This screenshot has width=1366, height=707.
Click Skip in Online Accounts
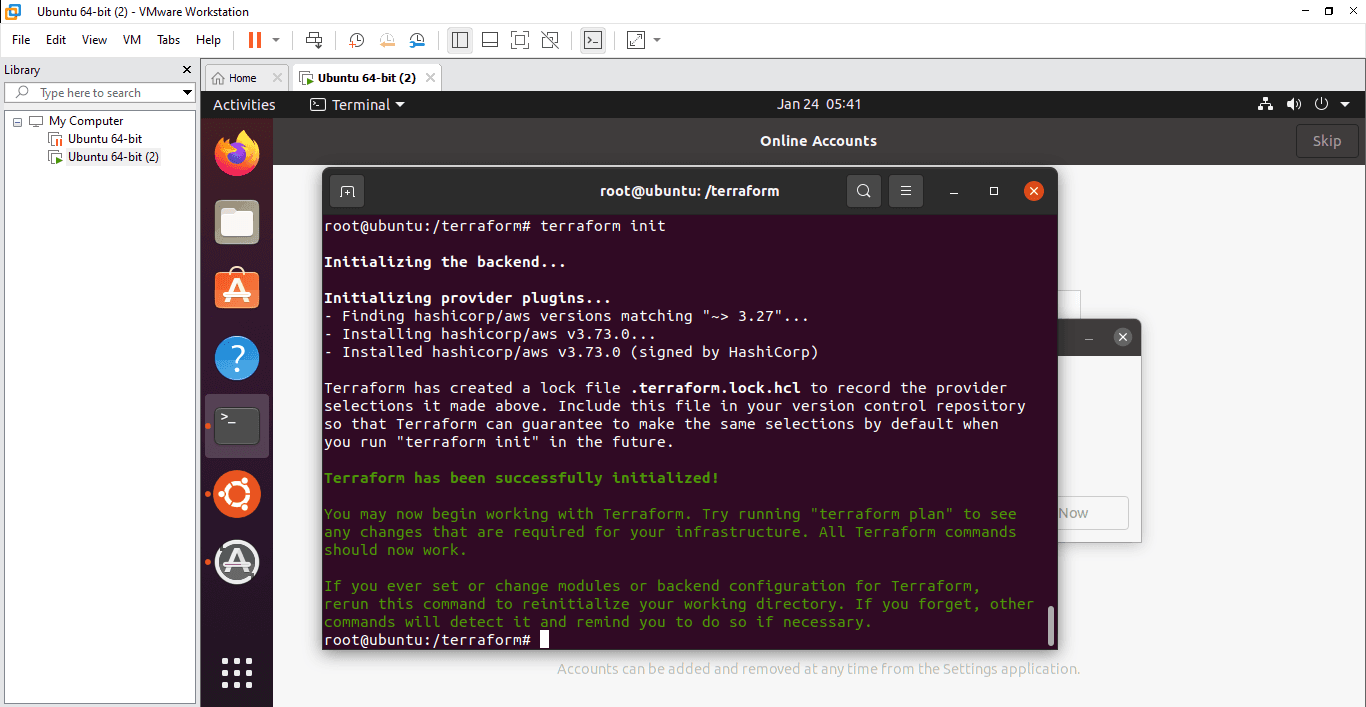1326,141
